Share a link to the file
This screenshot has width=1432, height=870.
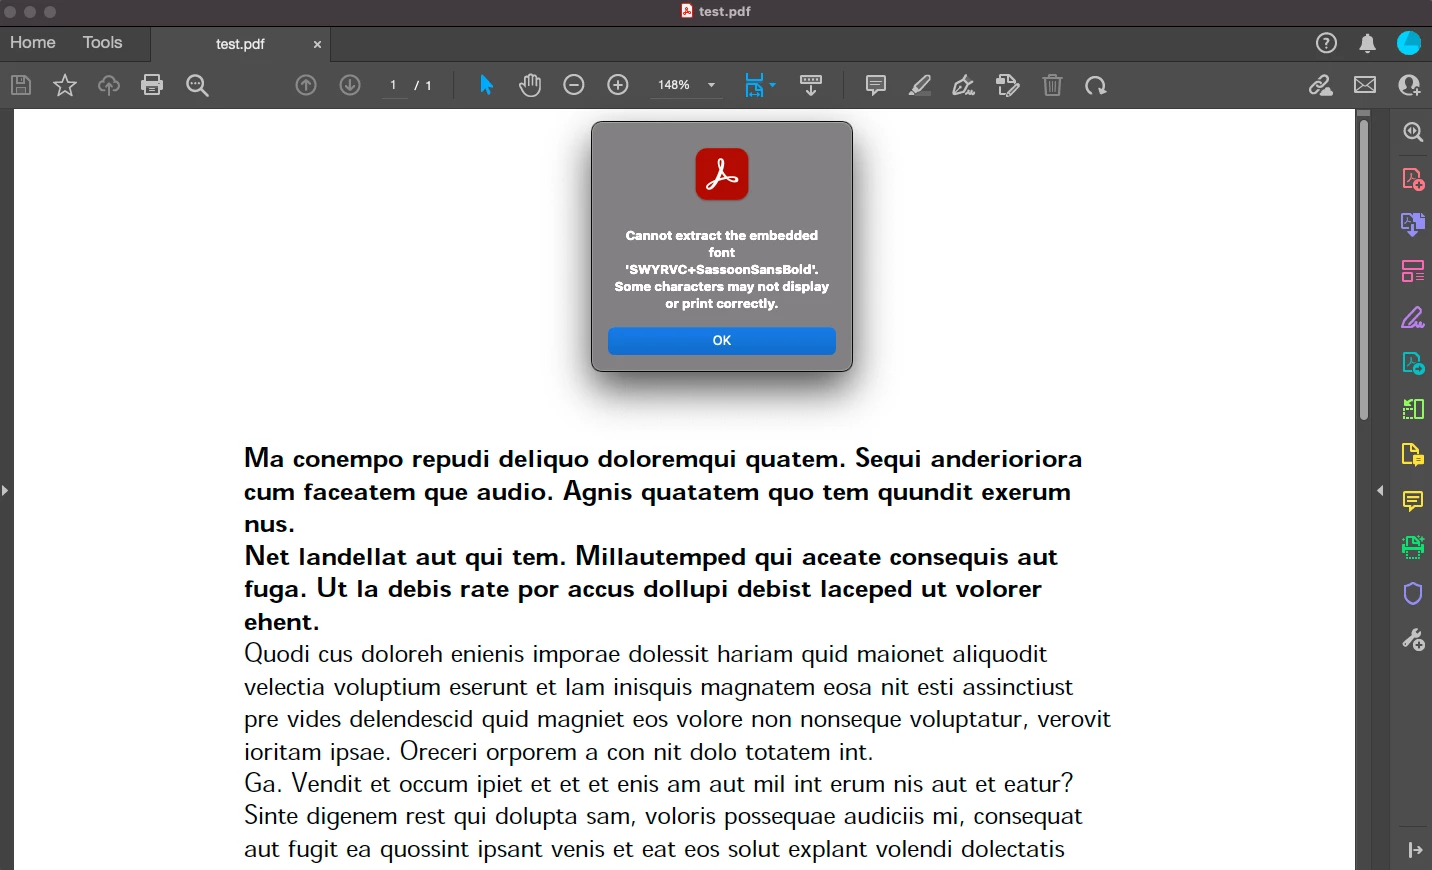(x=1321, y=85)
